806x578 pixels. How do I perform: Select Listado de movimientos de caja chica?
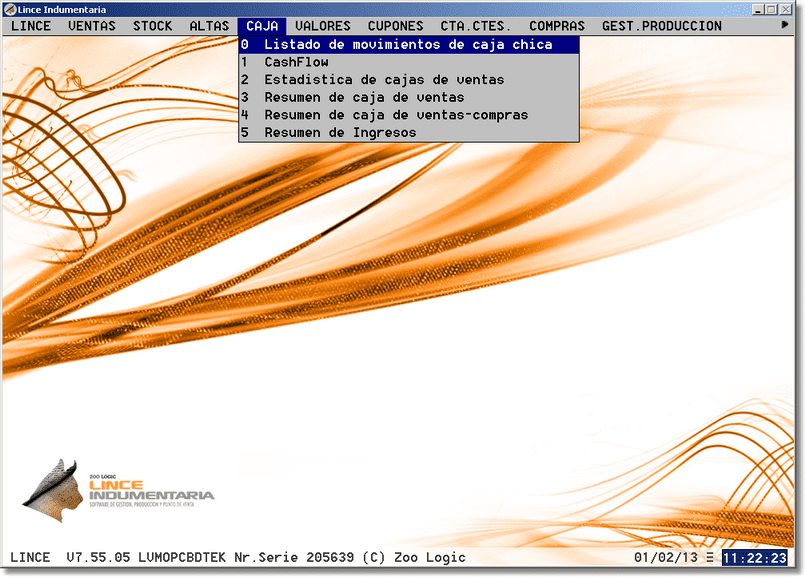pos(409,44)
